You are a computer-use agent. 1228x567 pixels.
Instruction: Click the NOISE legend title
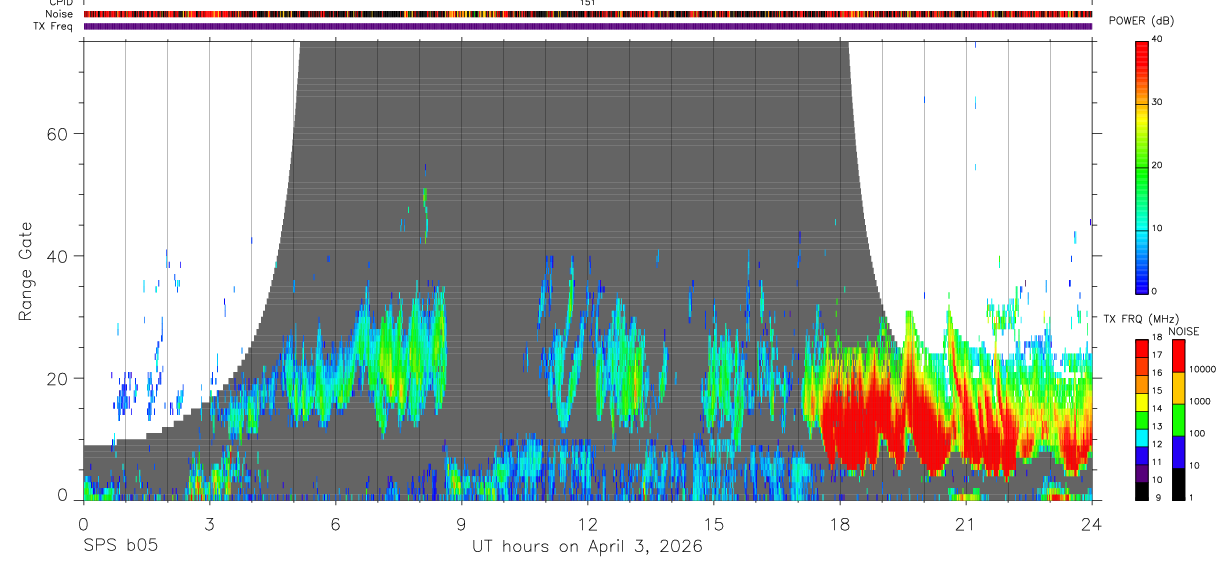click(x=1184, y=331)
